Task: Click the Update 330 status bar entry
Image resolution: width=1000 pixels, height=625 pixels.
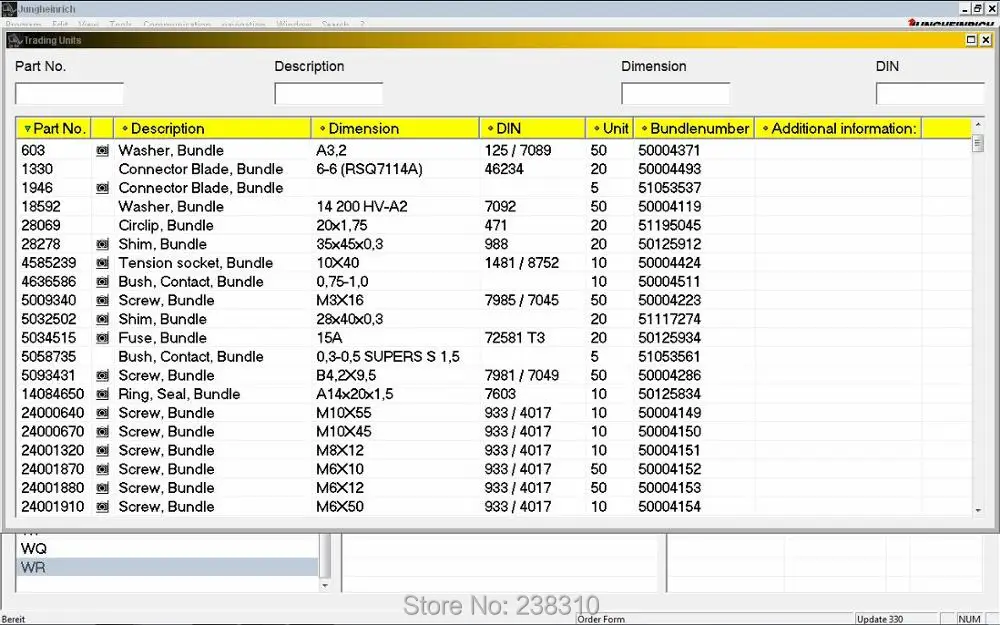Action: (880, 619)
